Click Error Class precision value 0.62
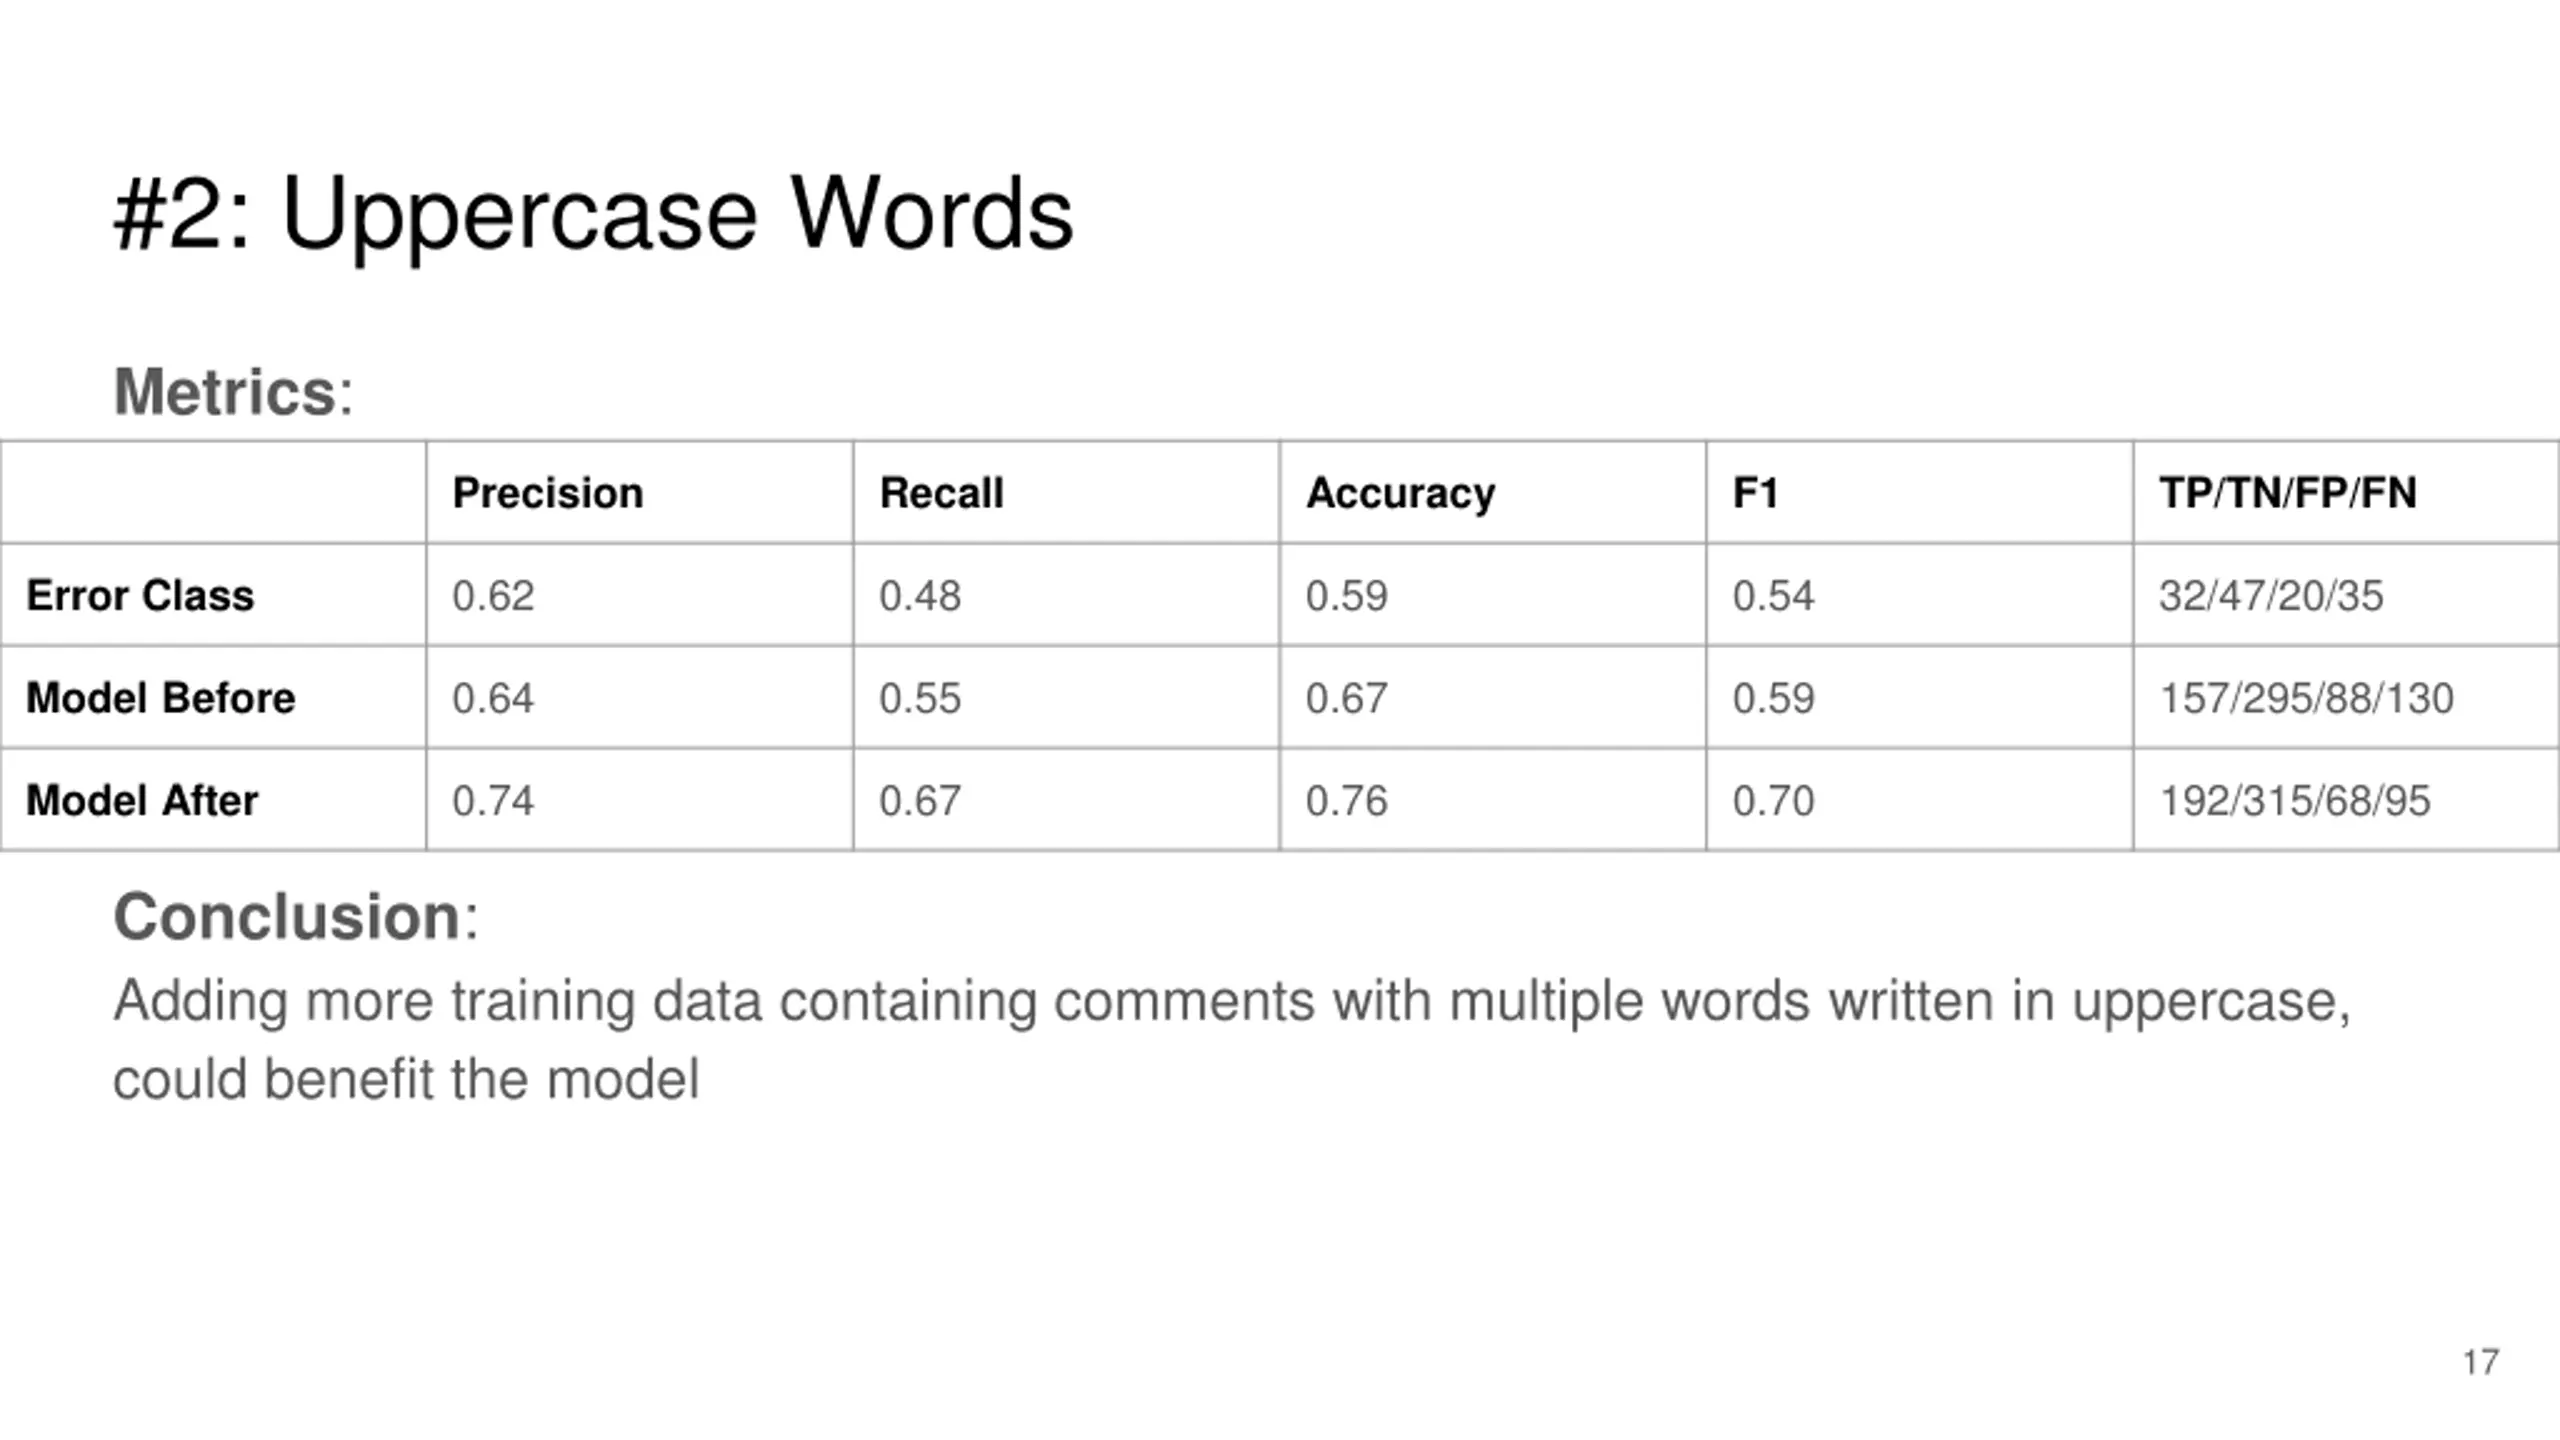The width and height of the screenshot is (2560, 1440). click(x=493, y=596)
